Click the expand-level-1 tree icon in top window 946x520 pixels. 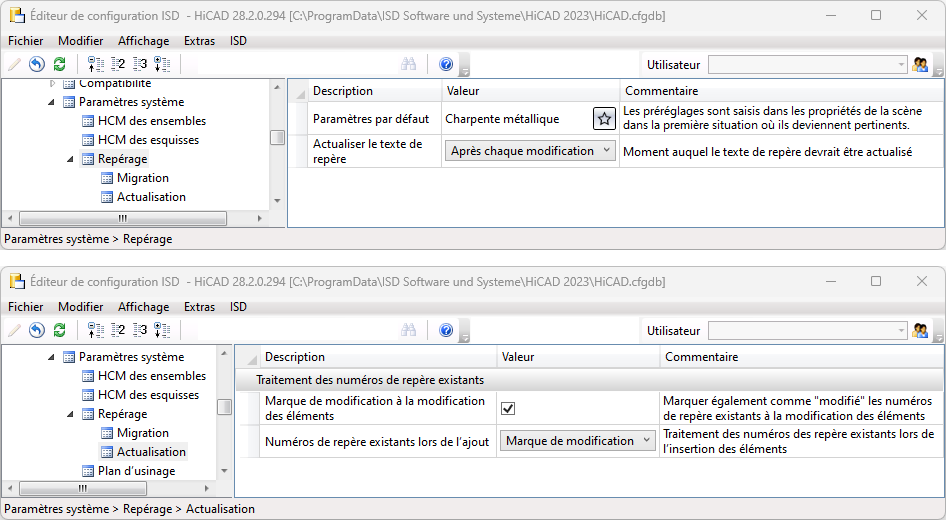[x=95, y=64]
